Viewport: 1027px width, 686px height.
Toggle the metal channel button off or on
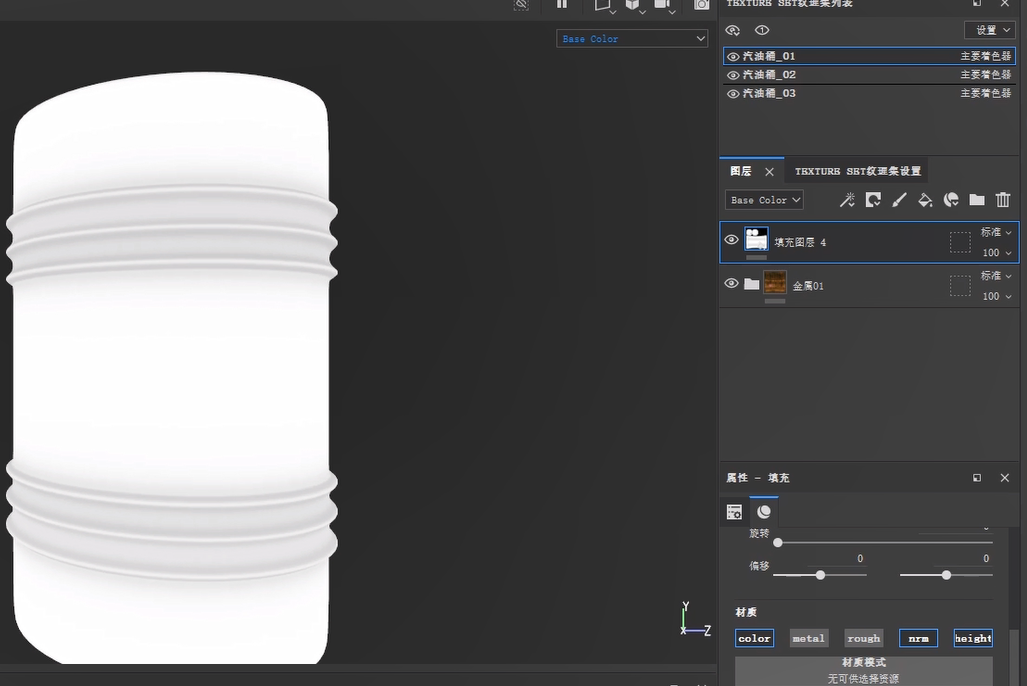coord(808,638)
